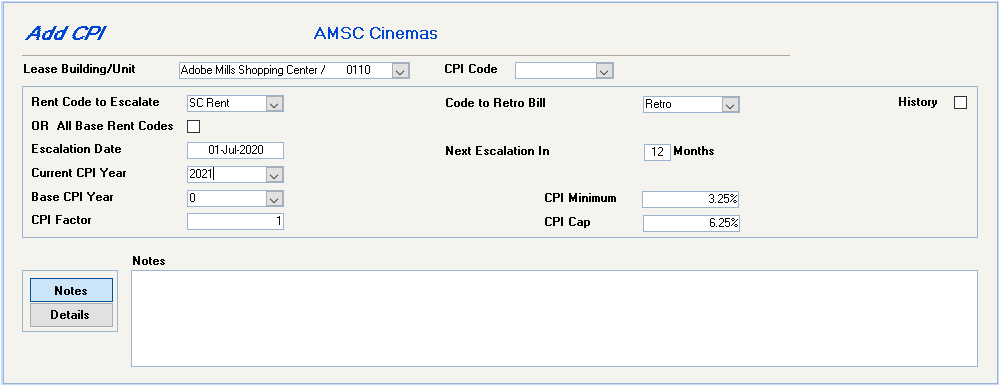This screenshot has height=386, width=1001.
Task: Click the CPI Minimum field showing 3.25%
Action: point(691,199)
